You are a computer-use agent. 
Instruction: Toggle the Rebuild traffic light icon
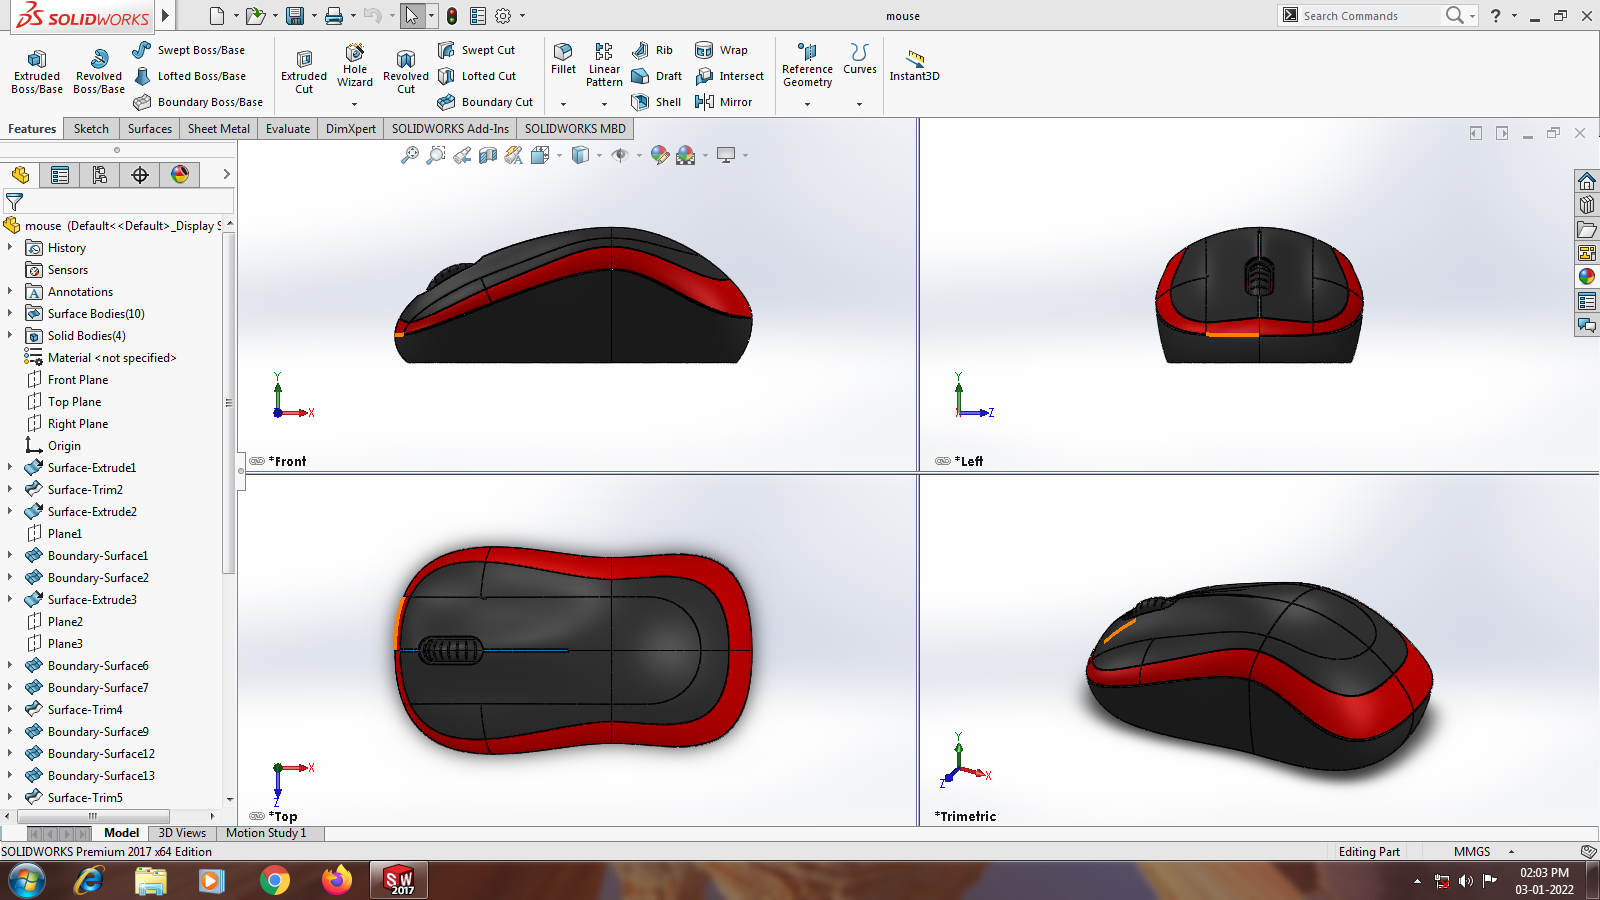[452, 16]
